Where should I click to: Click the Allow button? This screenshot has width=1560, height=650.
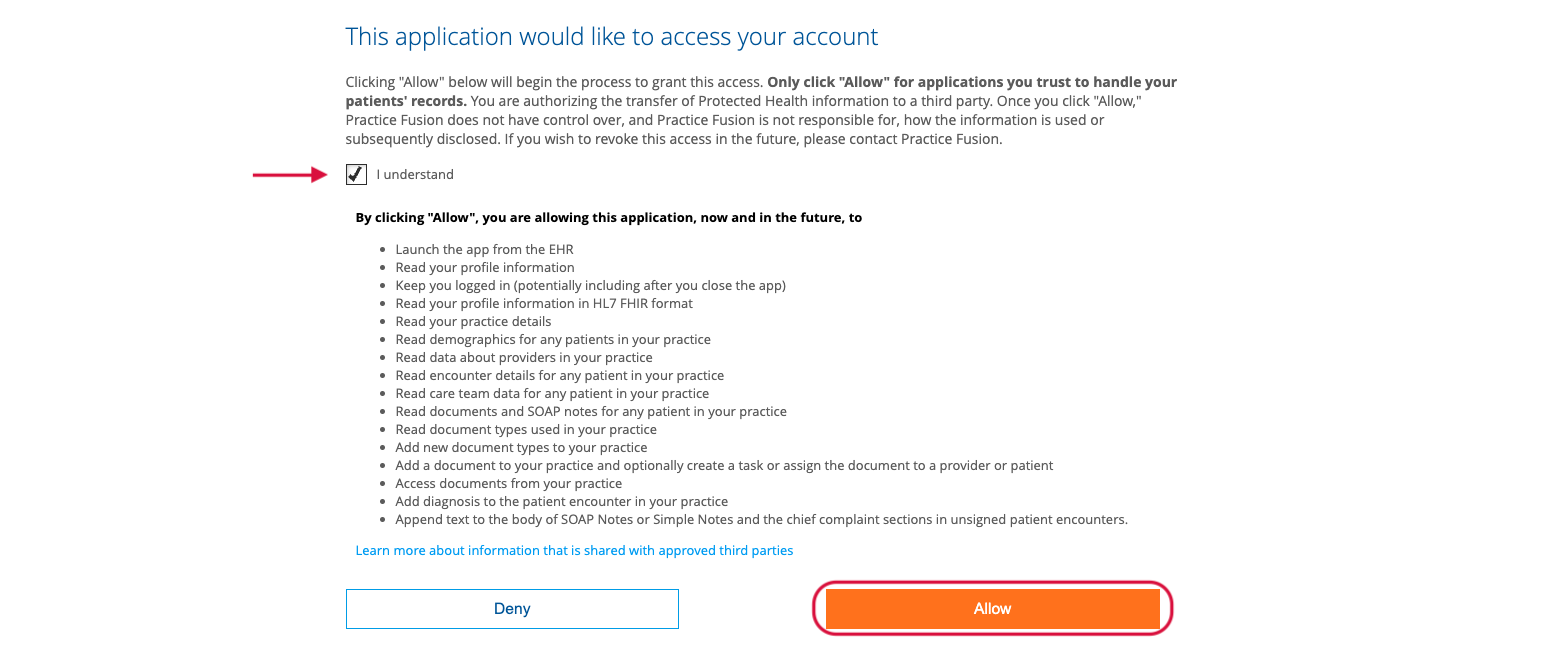pyautogui.click(x=992, y=608)
